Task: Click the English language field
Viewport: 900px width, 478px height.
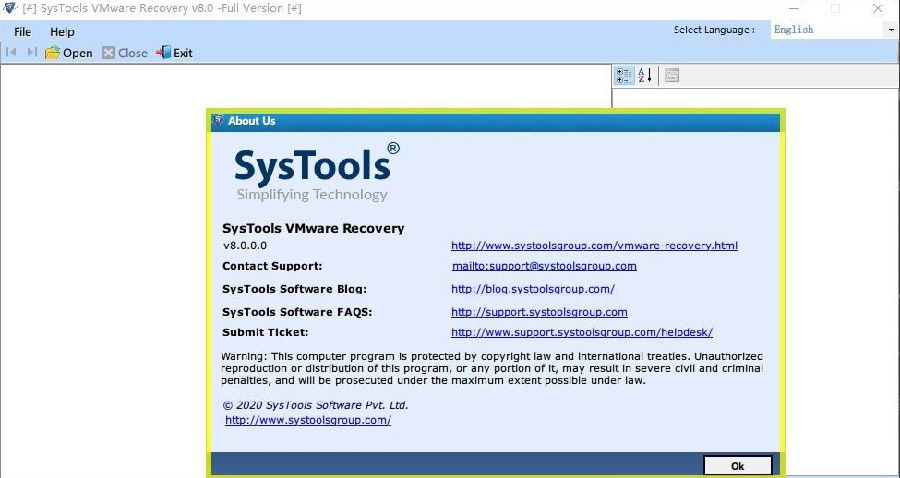Action: (828, 29)
